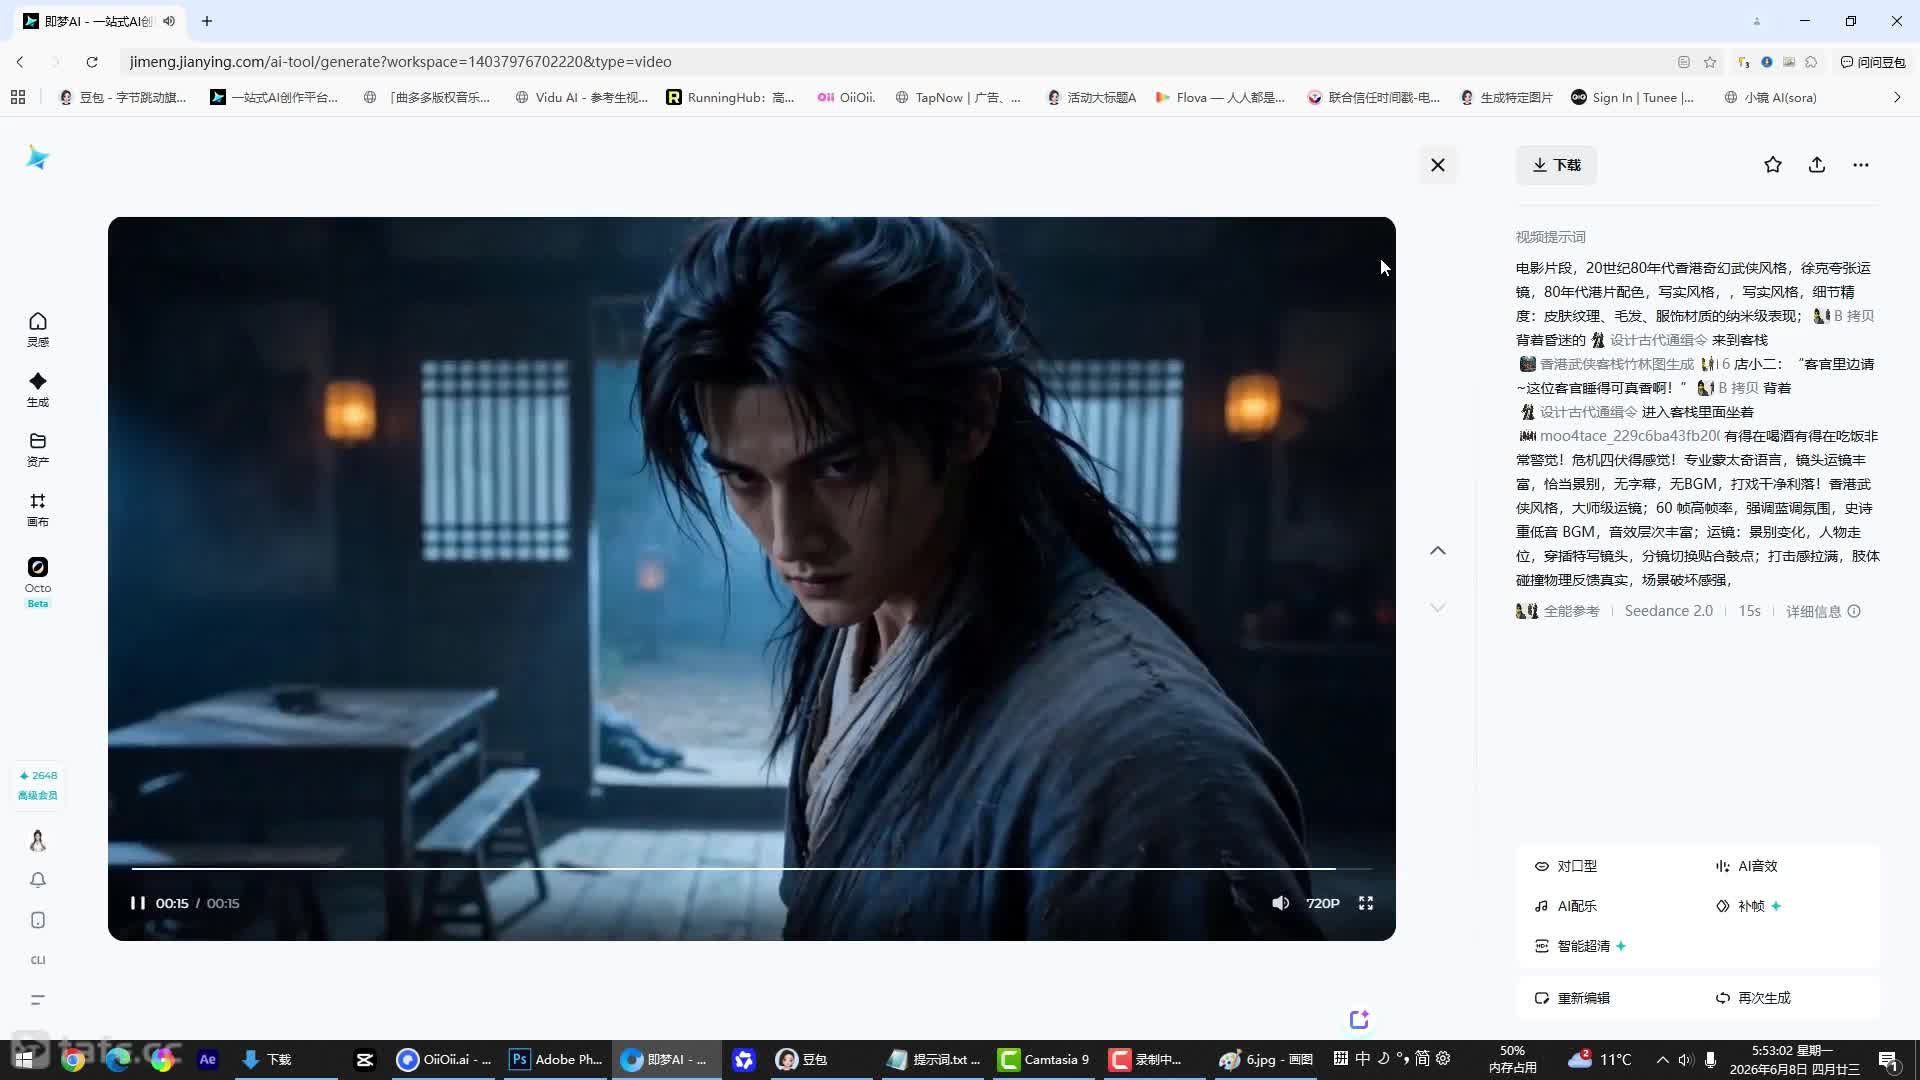
Task: Toggle fullscreen video mode
Action: (1366, 903)
